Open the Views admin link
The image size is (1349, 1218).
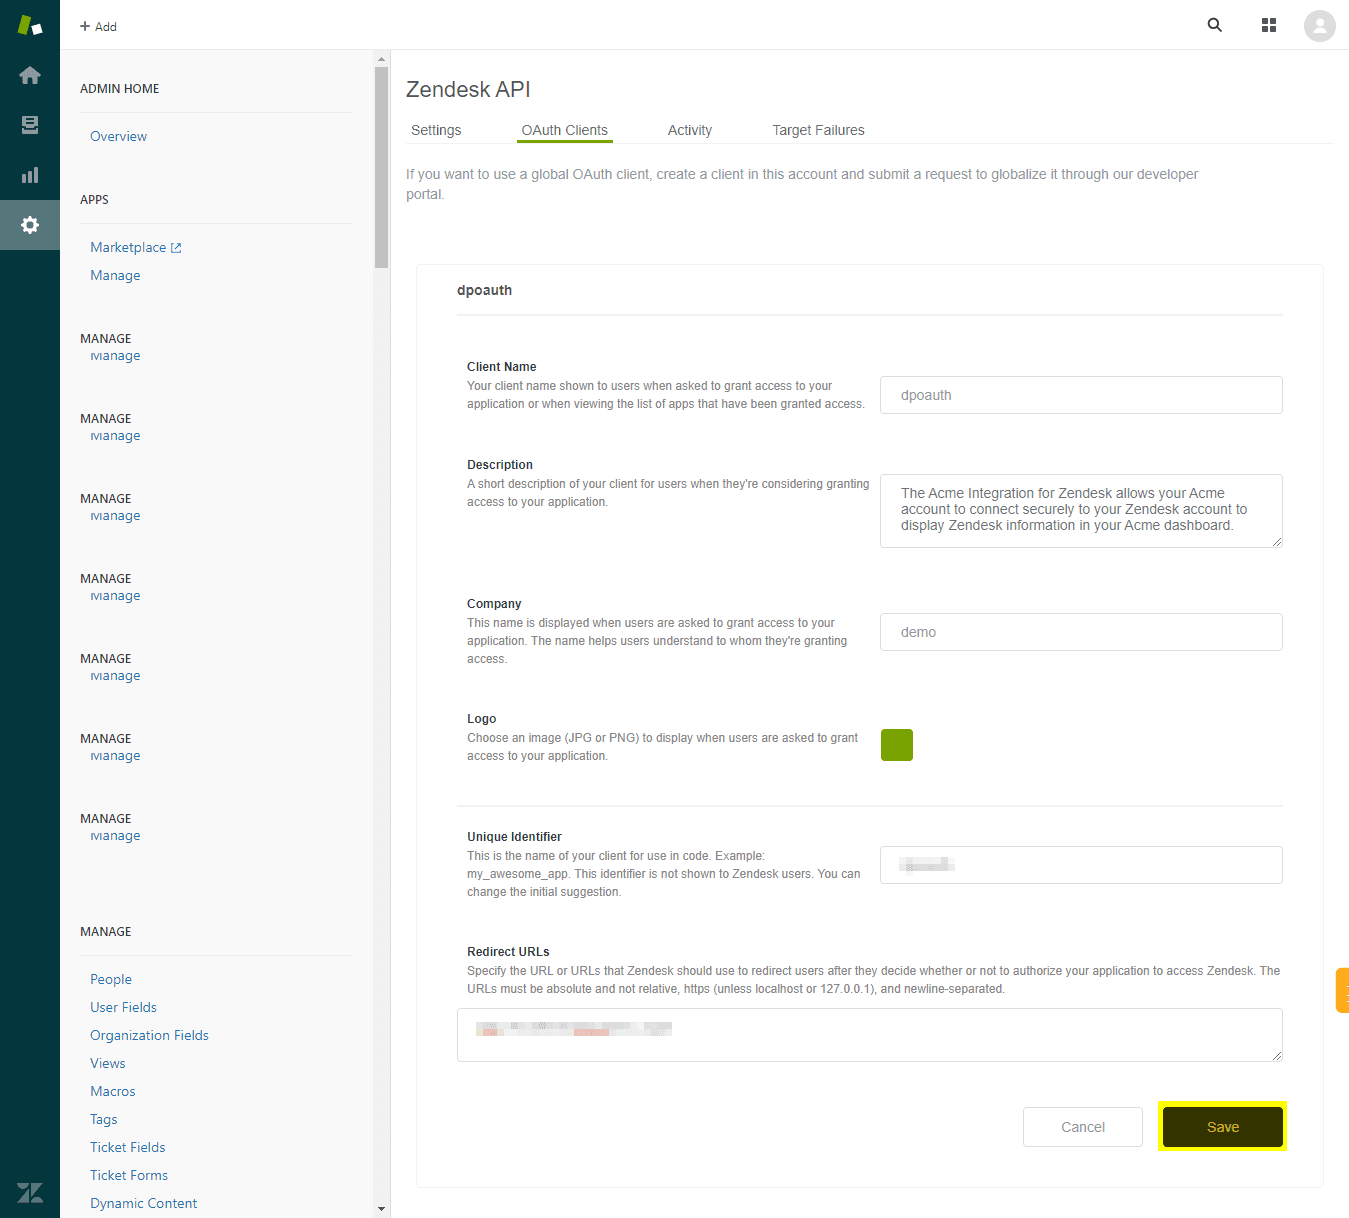[108, 1063]
